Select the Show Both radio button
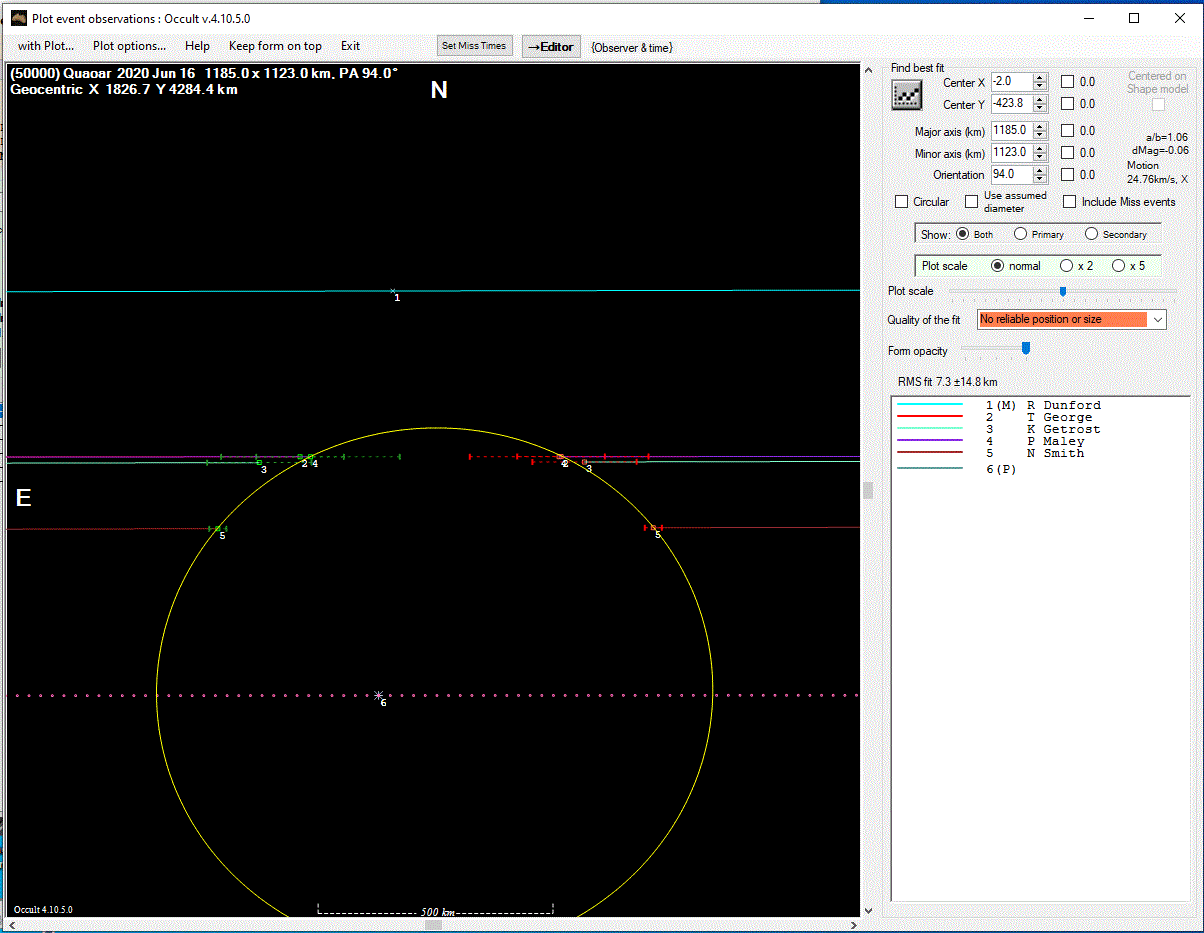 [x=963, y=234]
